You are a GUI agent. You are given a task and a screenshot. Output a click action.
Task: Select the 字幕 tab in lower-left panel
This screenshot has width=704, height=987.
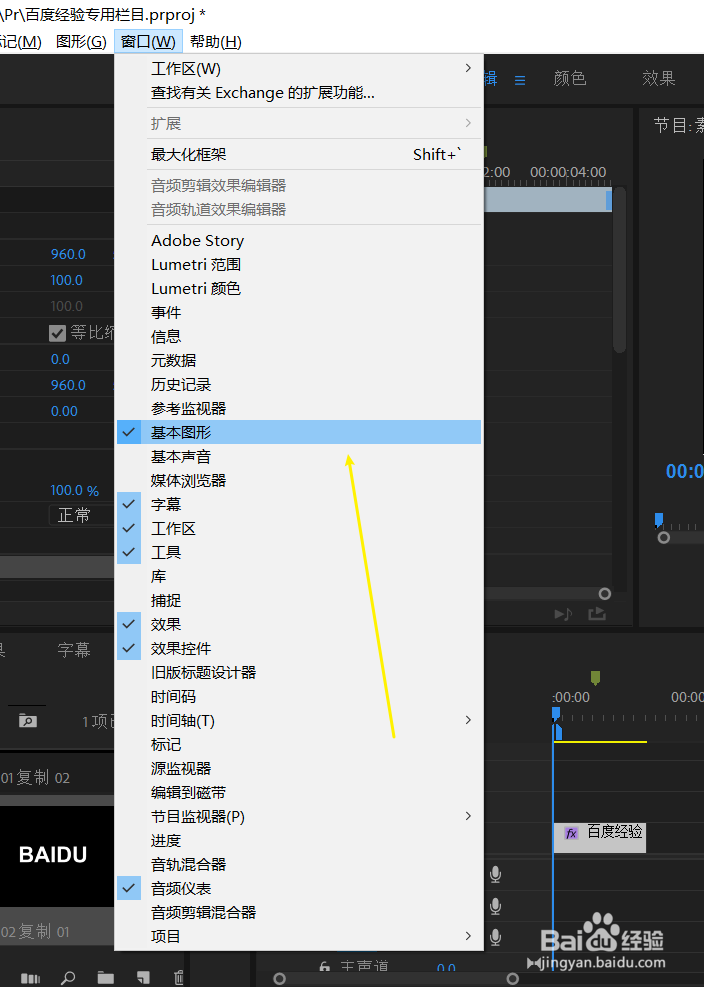pos(74,650)
